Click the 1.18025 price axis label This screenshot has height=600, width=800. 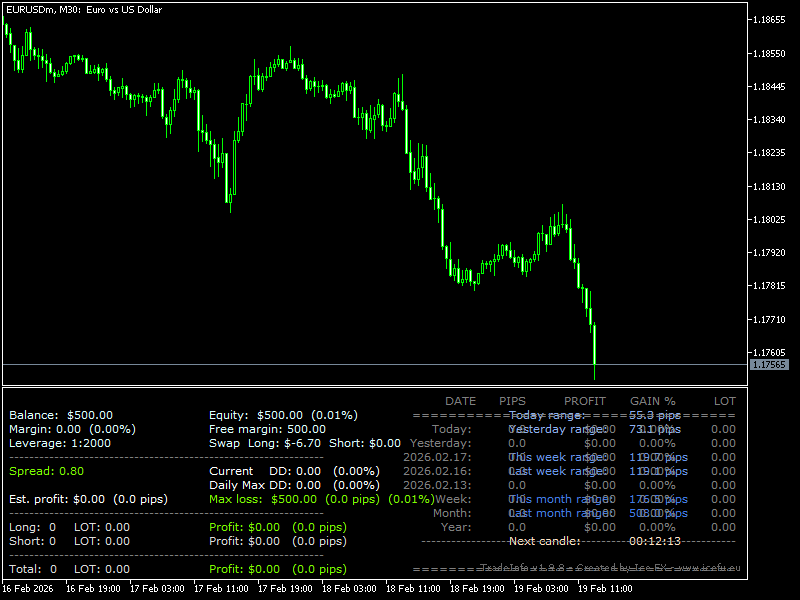[x=769, y=220]
